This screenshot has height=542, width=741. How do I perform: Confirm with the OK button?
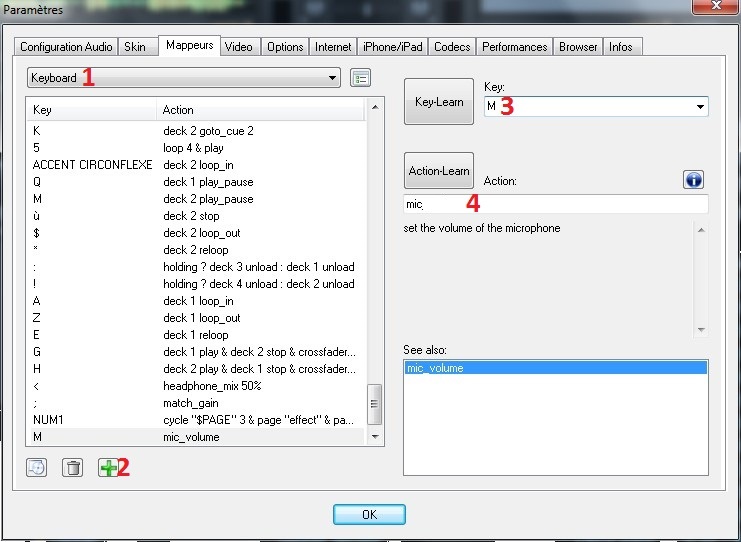tap(369, 515)
